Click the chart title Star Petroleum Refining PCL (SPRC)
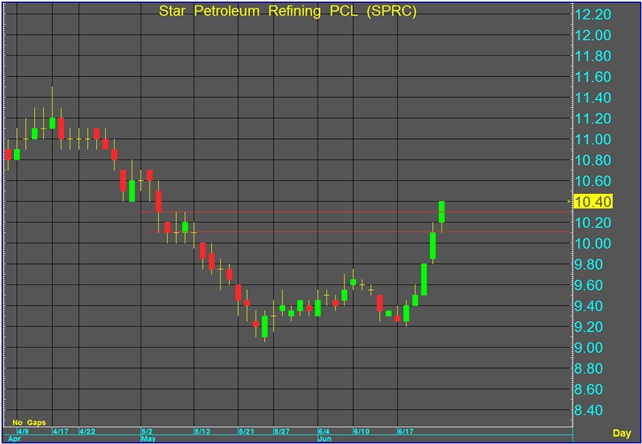642x444 pixels. 287,11
